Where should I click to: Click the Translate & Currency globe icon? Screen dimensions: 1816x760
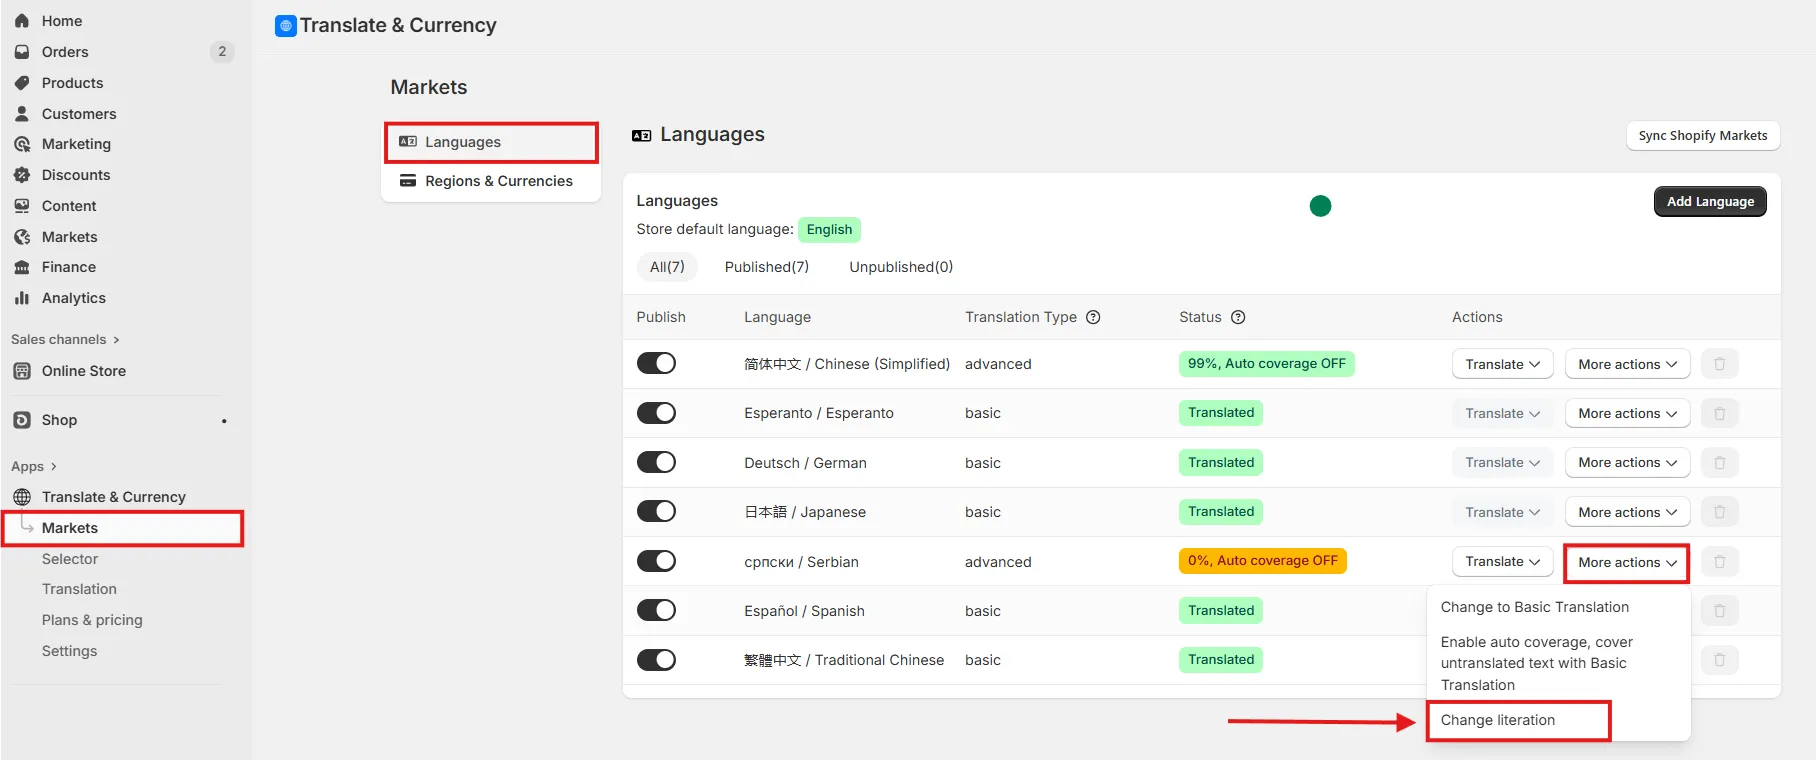pyautogui.click(x=22, y=497)
